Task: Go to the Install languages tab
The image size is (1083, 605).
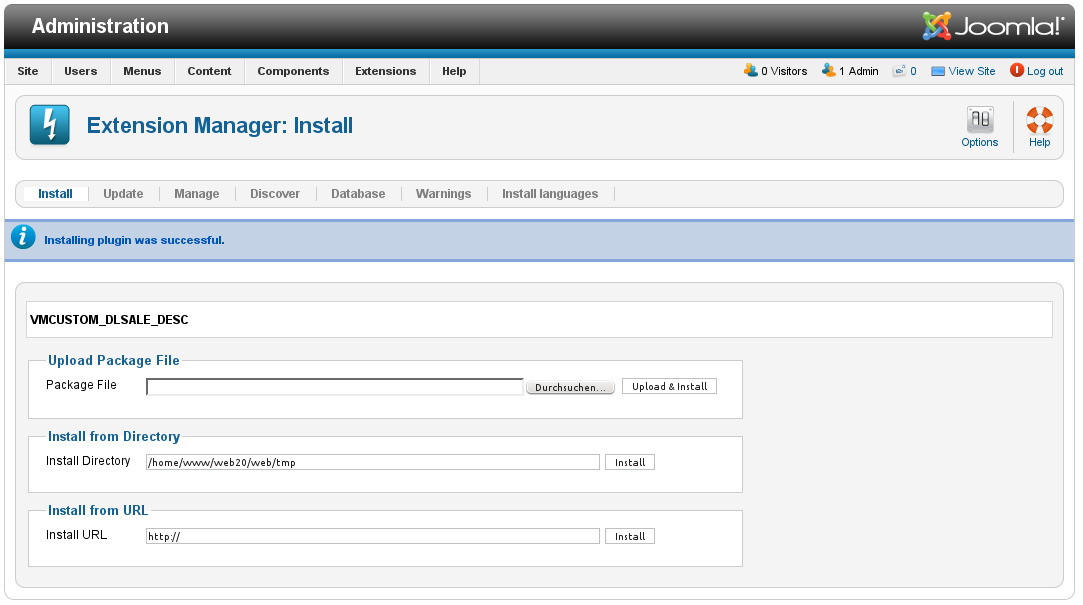Action: pos(549,194)
